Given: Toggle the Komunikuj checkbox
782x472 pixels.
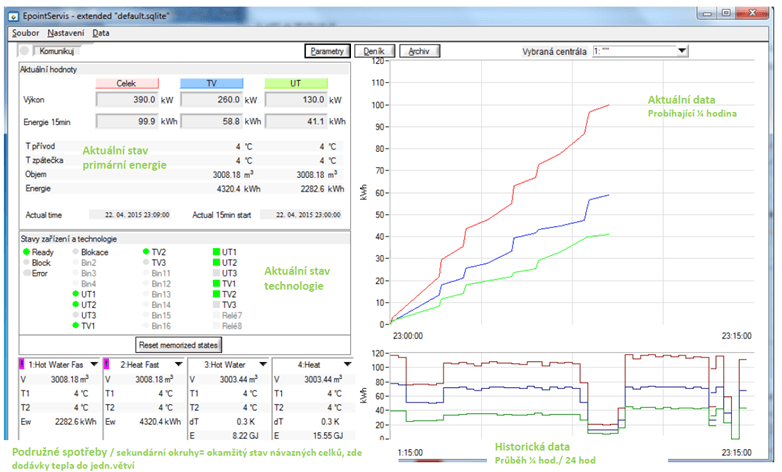Looking at the screenshot, I should [x=24, y=51].
